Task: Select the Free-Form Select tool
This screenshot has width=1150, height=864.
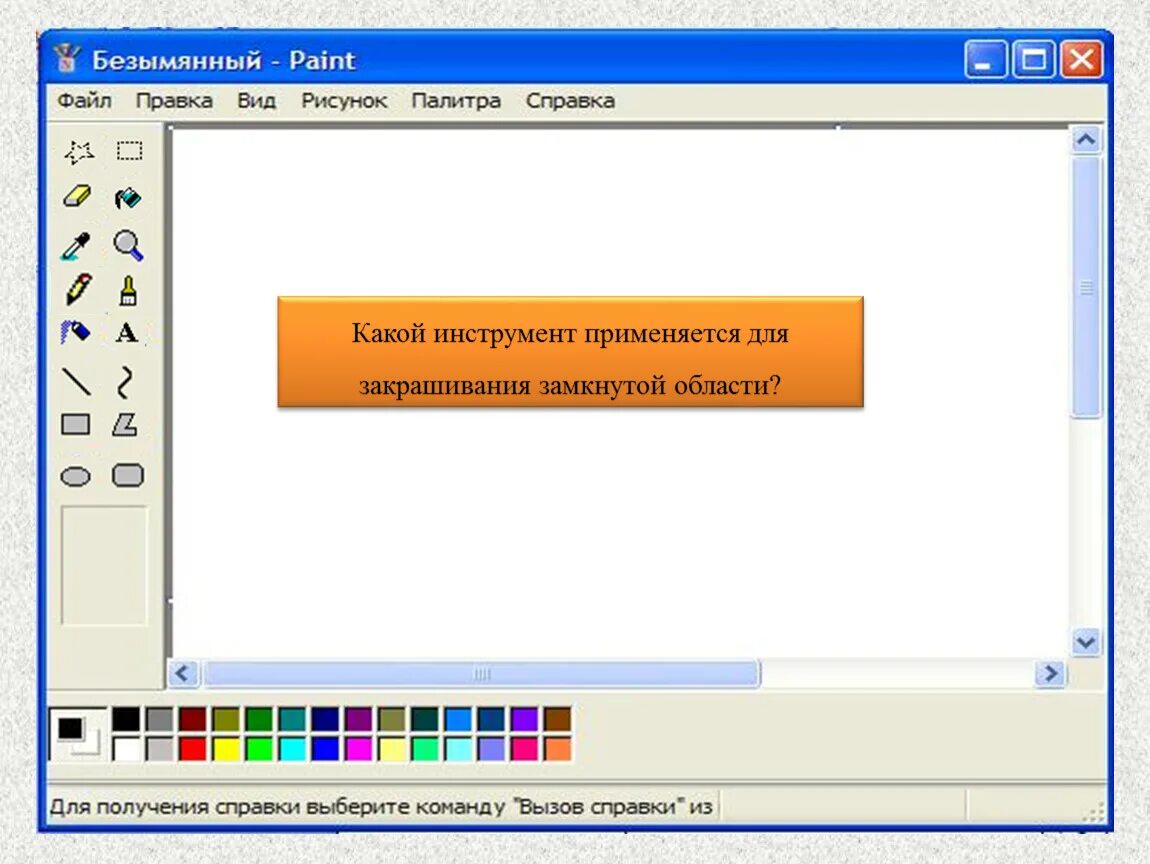Action: click(x=78, y=152)
